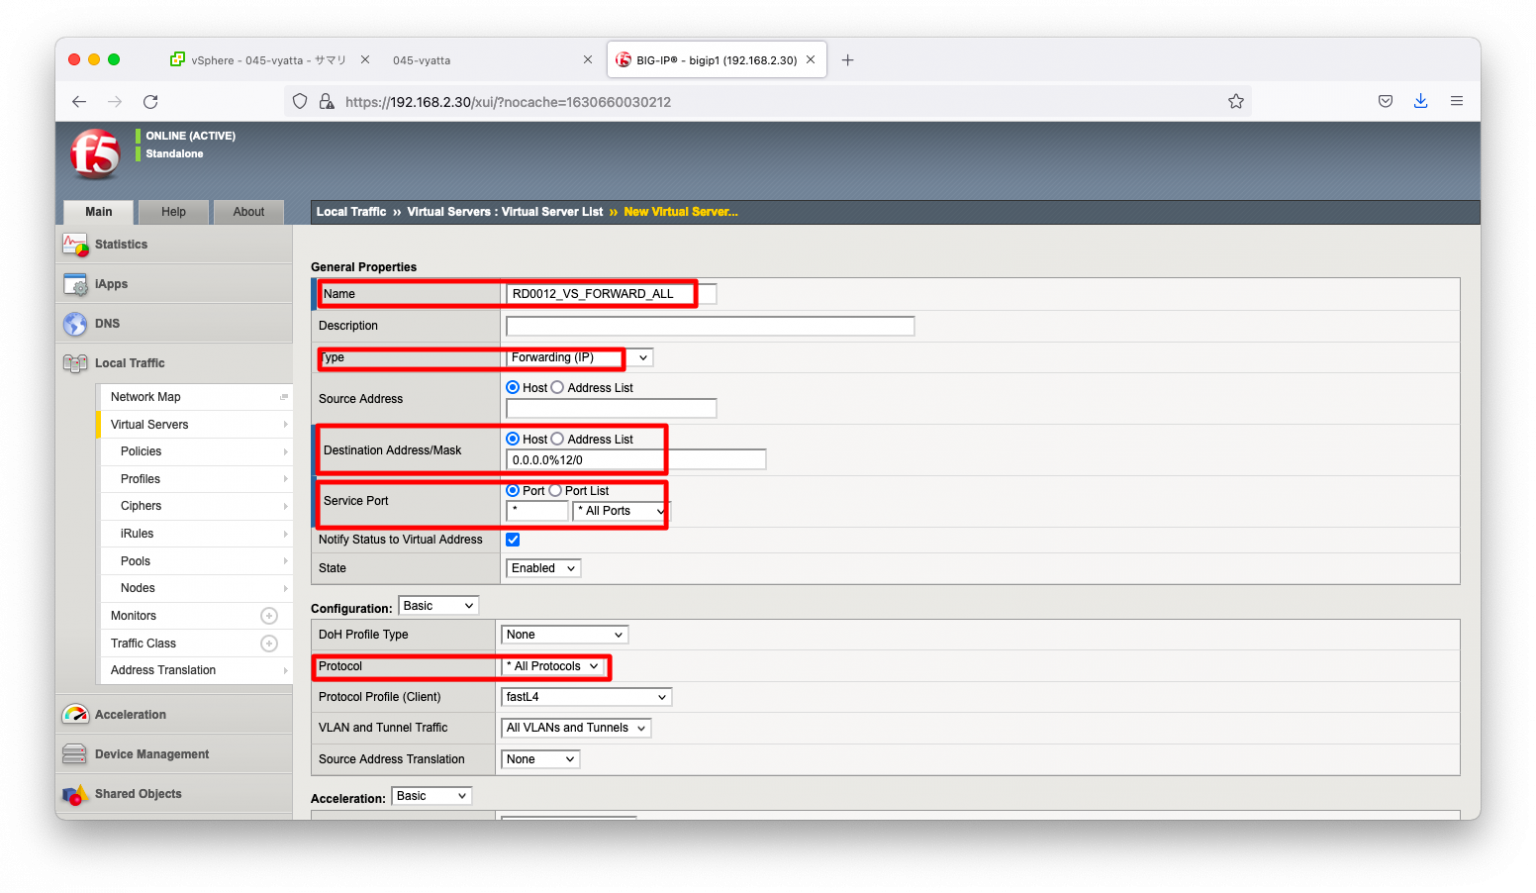The image size is (1536, 893).
Task: Click the Local Traffic module icon
Action: (x=75, y=363)
